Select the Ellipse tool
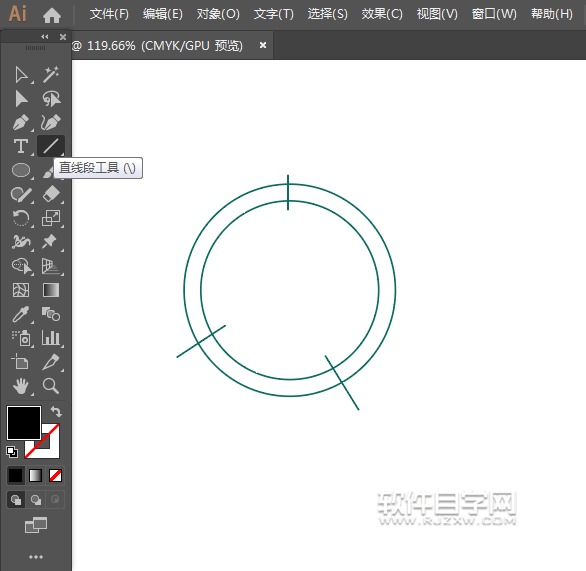The image size is (586, 571). tap(21, 170)
